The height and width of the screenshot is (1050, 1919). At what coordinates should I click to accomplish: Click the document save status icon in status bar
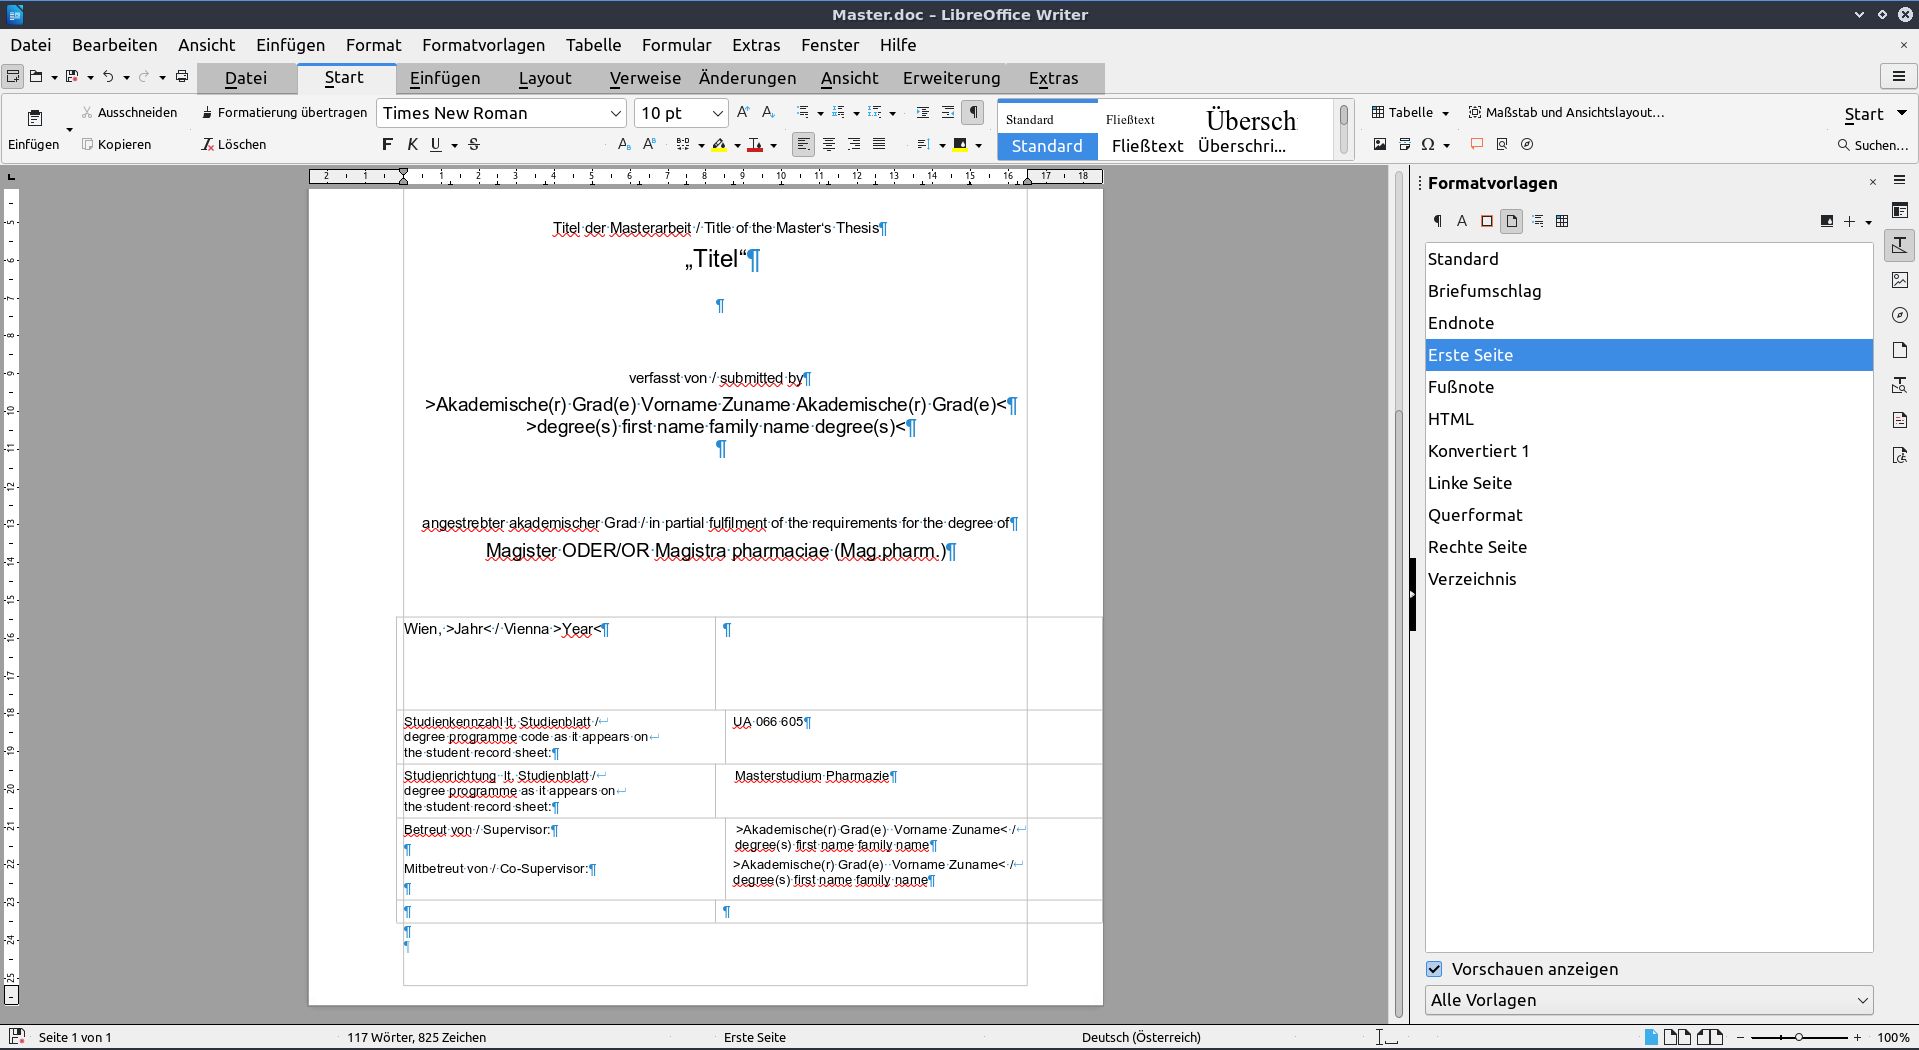(17, 1037)
